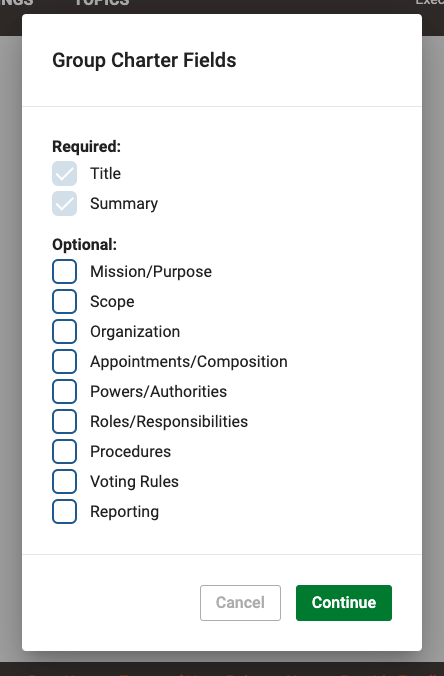
Task: Click the 'Mission/Purpose' label text
Action: 151,272
